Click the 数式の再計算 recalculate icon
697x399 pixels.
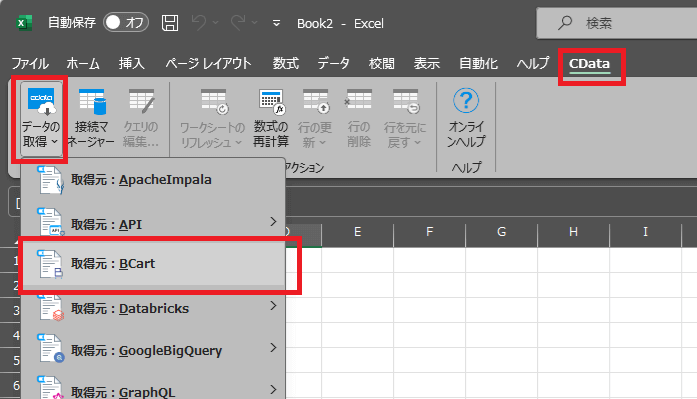click(271, 118)
